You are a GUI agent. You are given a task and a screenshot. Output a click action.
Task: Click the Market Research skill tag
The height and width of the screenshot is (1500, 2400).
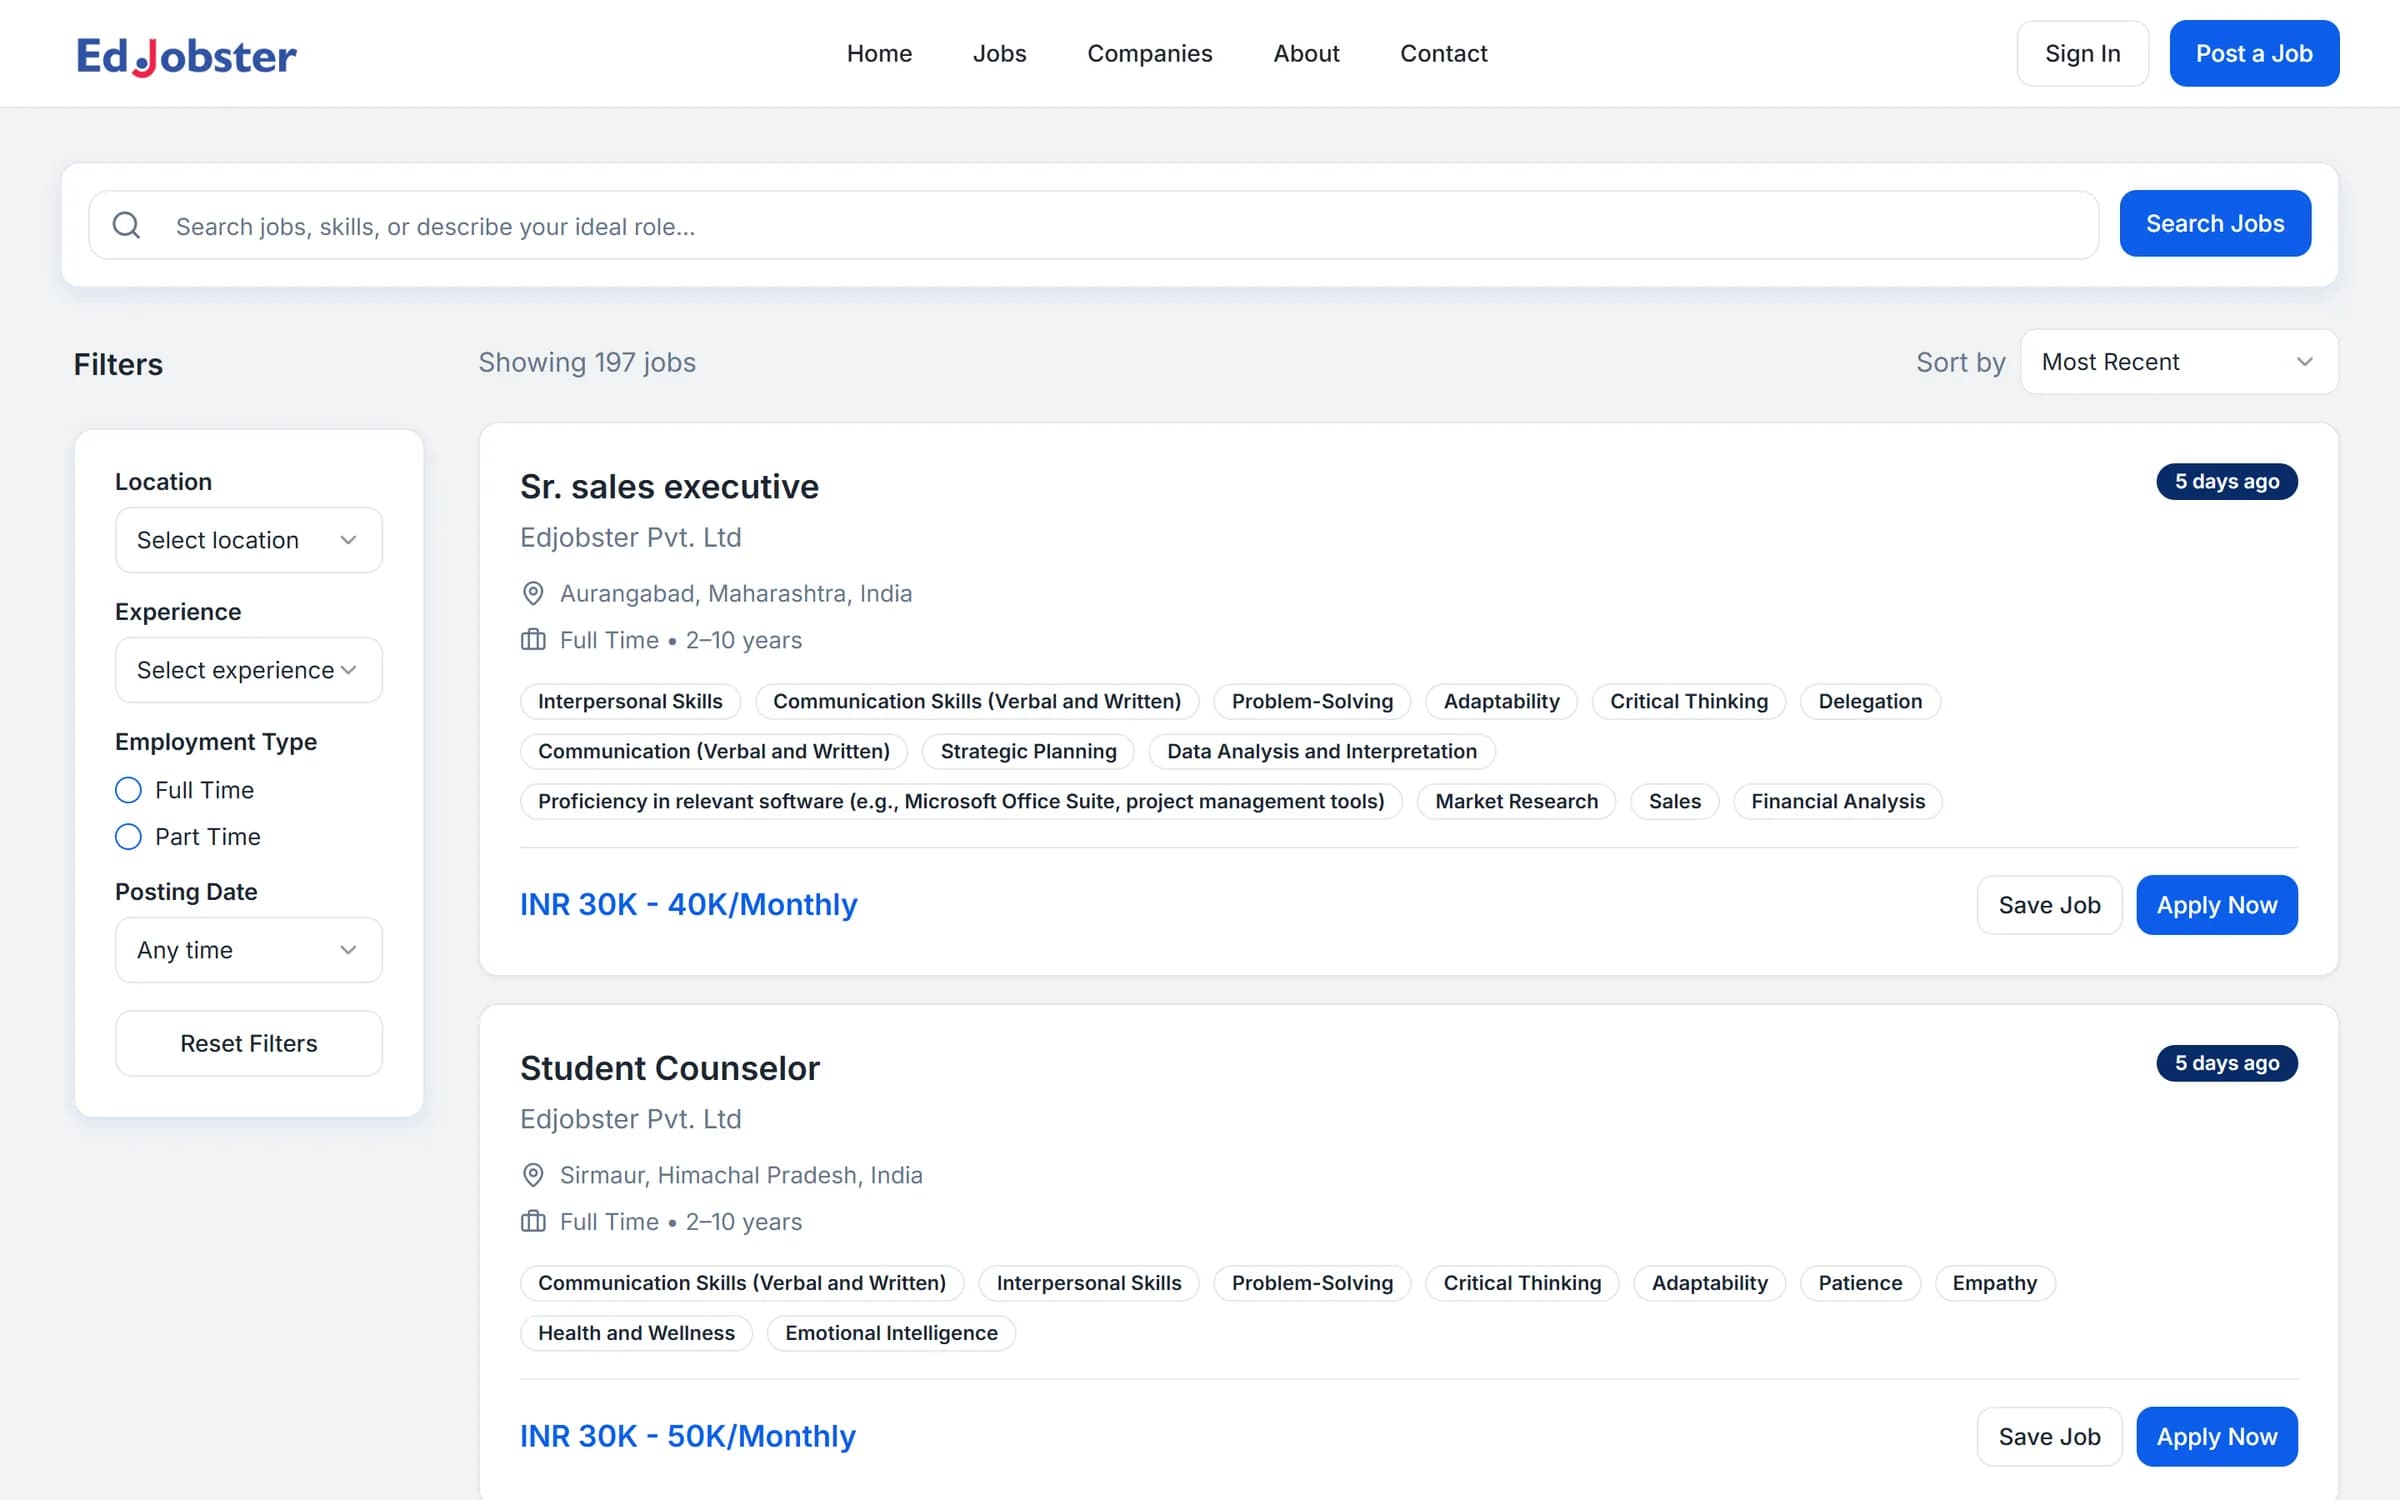pos(1516,802)
